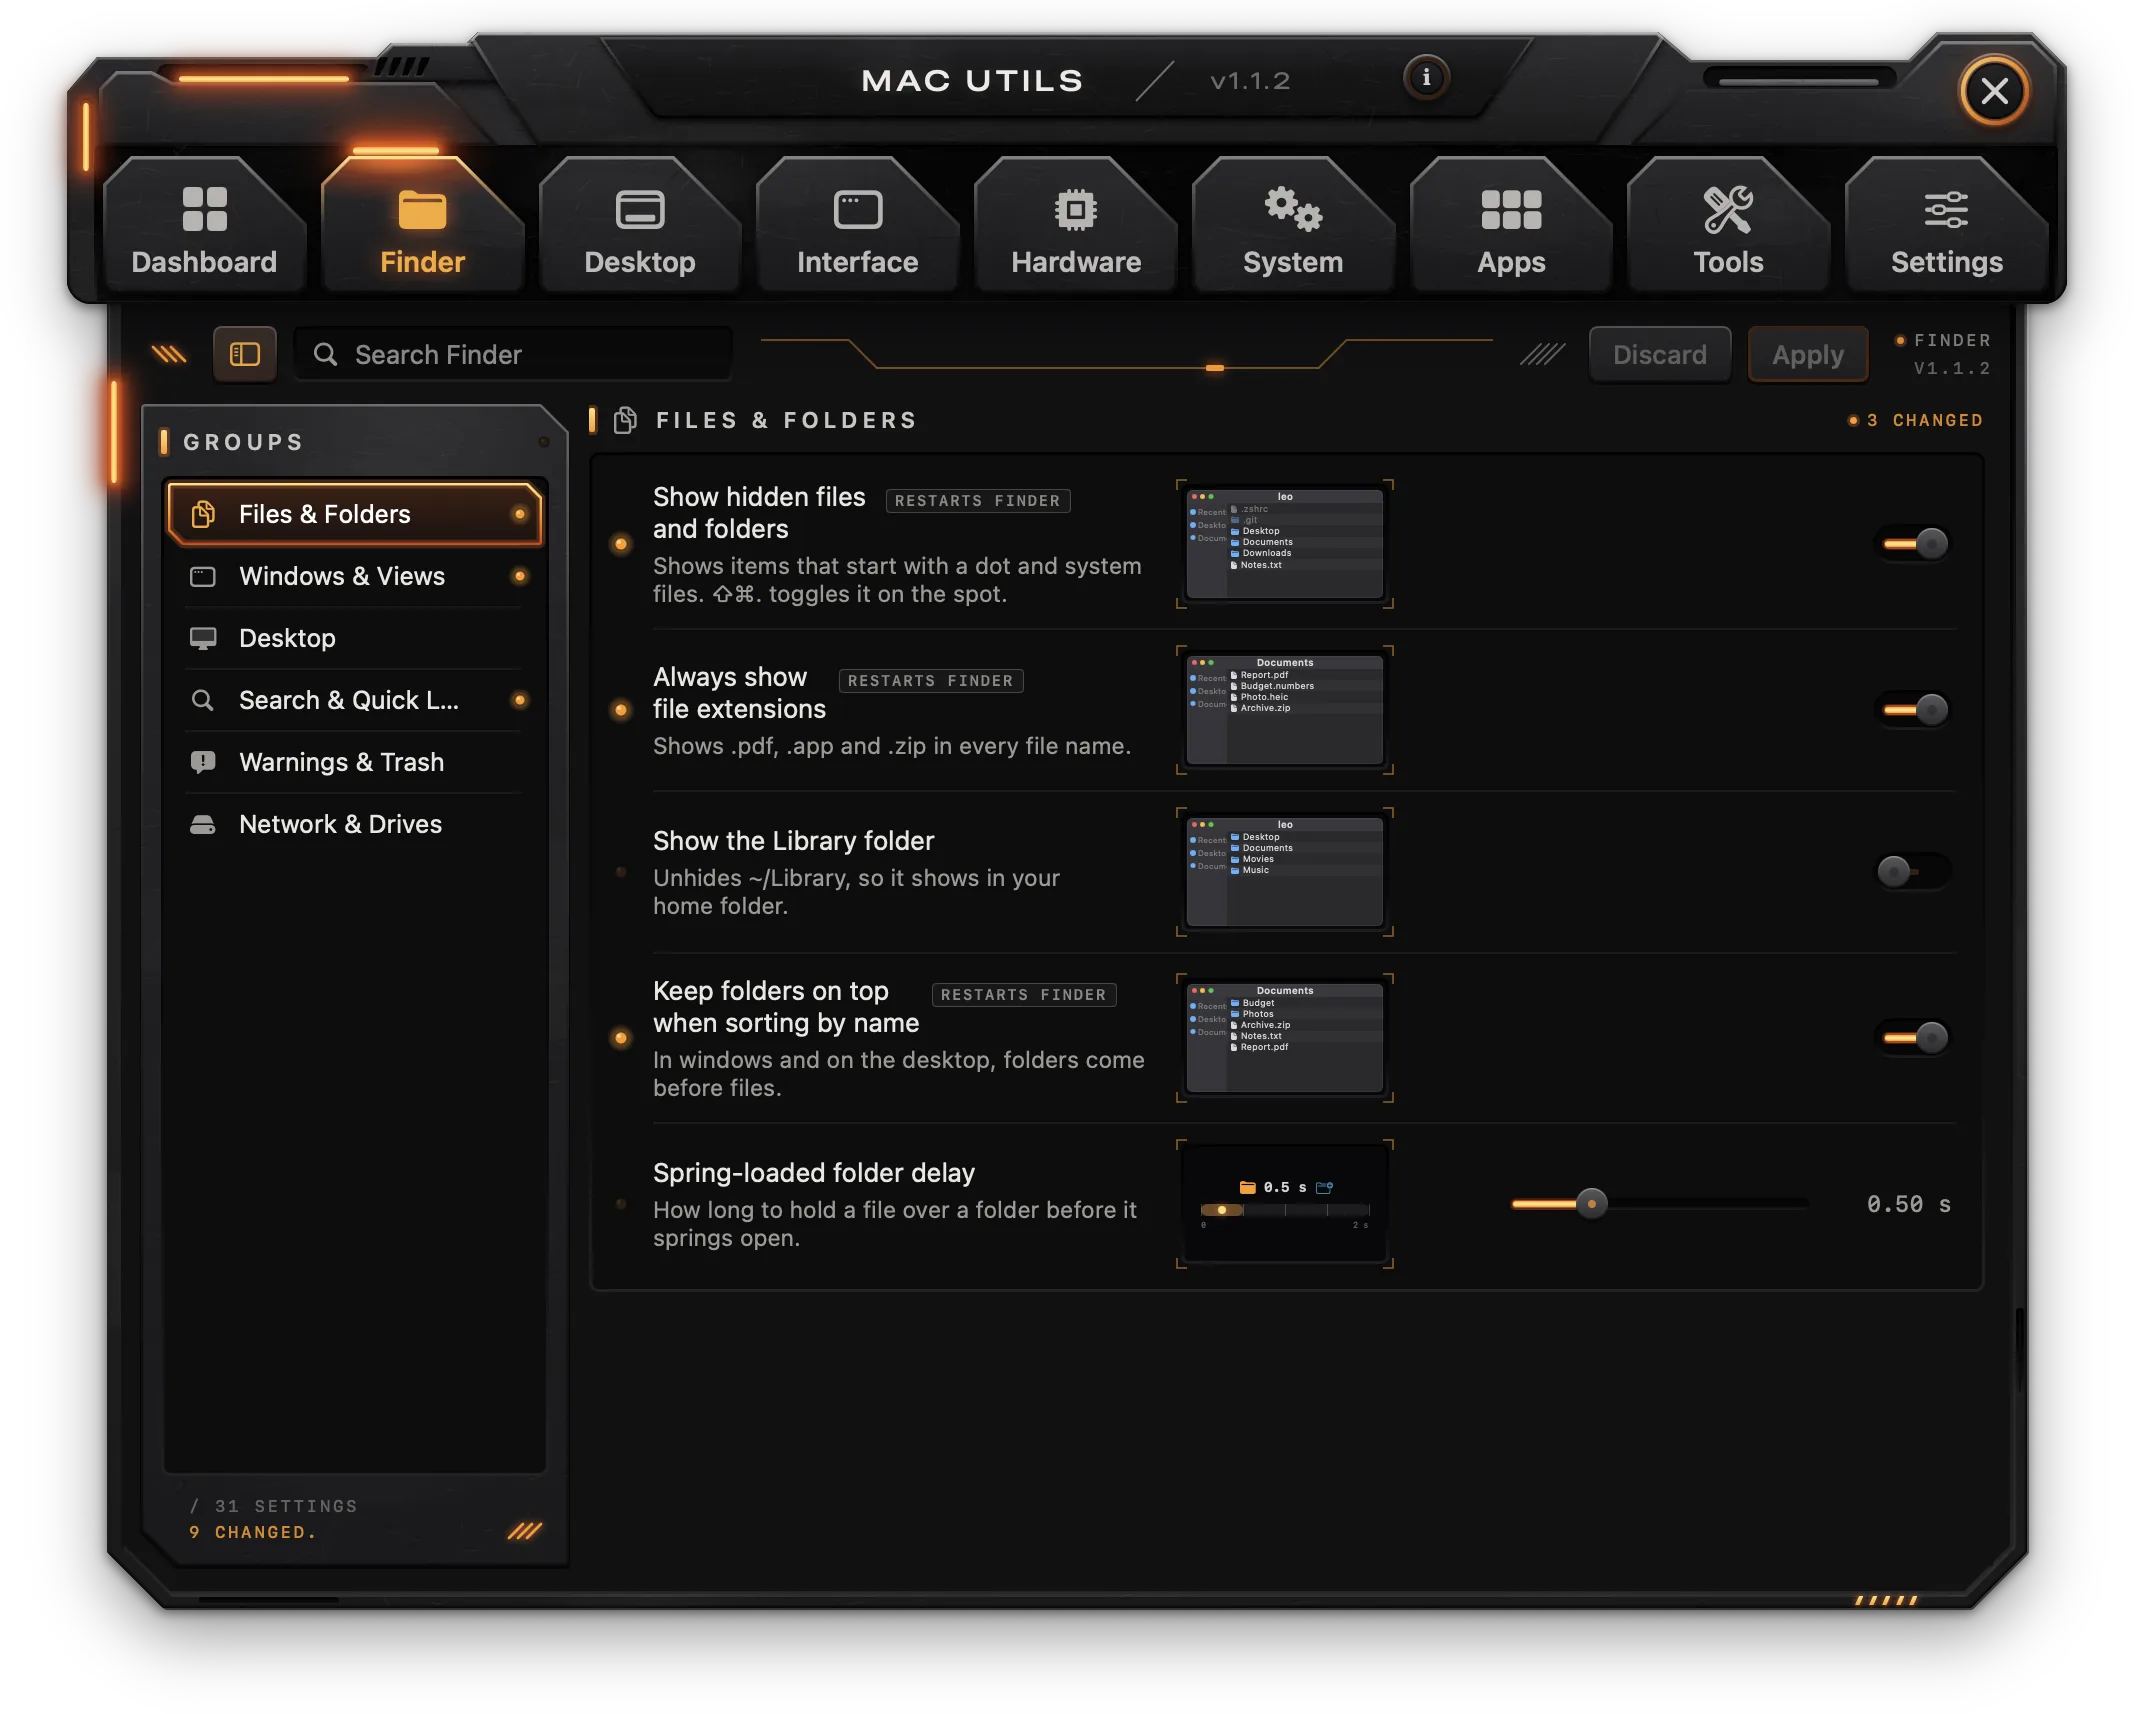
Task: Click the Settings sliders icon
Action: tap(1946, 209)
